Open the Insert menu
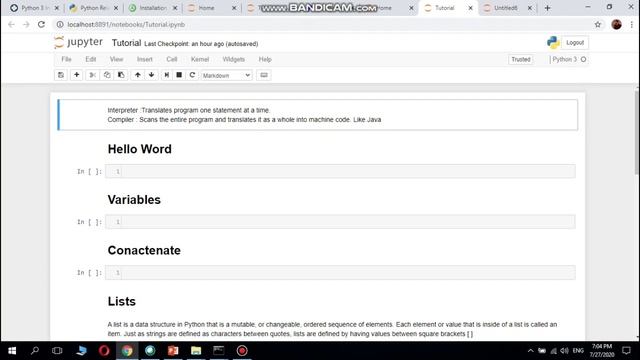Image resolution: width=640 pixels, height=360 pixels. 144,59
